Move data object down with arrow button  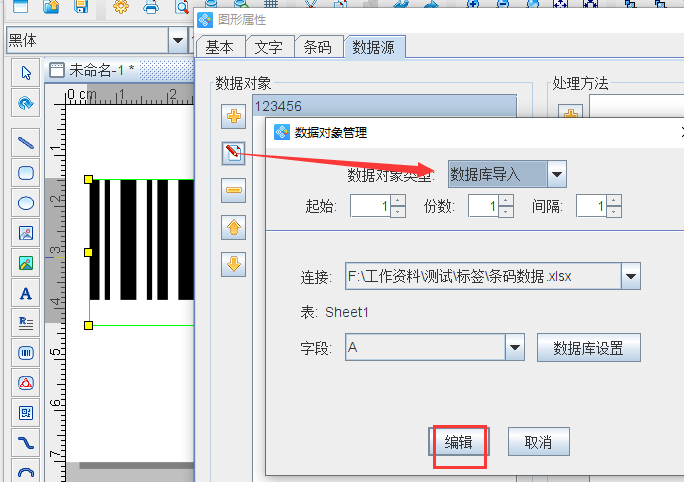coord(233,264)
